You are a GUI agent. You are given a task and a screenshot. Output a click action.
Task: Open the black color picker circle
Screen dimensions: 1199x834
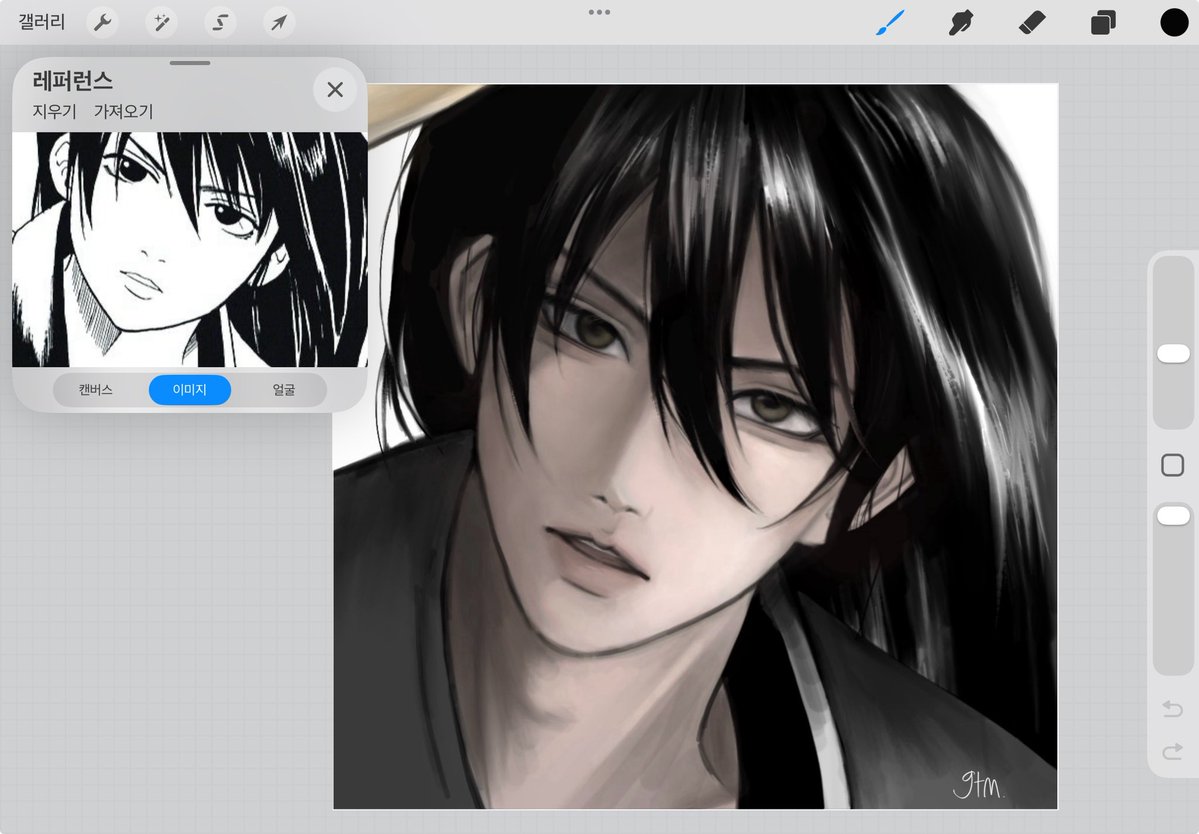coord(1174,22)
